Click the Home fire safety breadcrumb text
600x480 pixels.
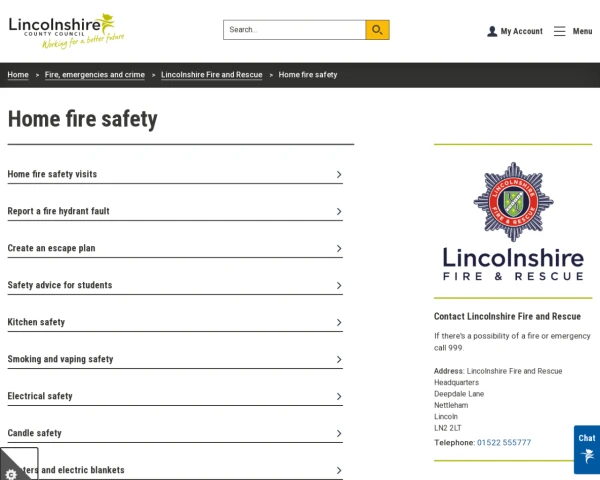308,75
